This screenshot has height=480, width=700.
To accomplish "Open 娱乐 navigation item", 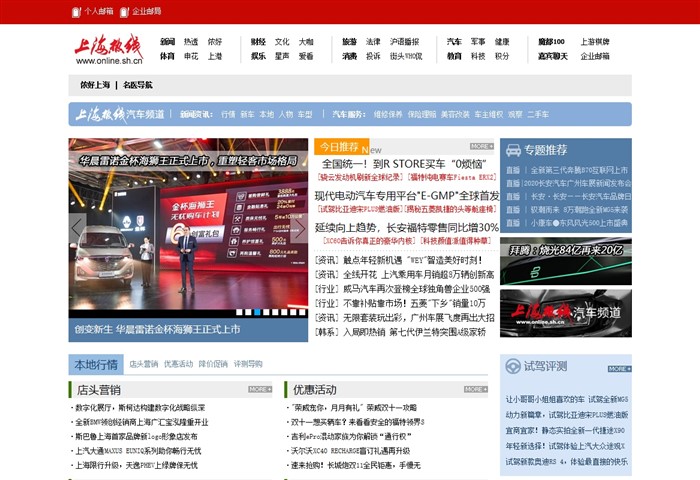I will tap(258, 56).
